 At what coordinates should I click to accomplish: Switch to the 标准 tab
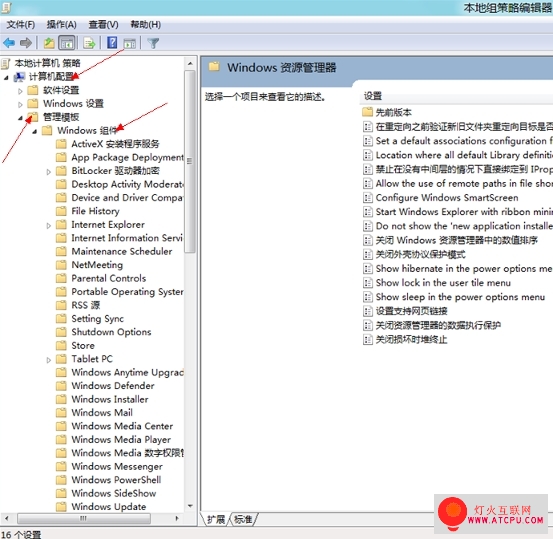click(x=243, y=519)
